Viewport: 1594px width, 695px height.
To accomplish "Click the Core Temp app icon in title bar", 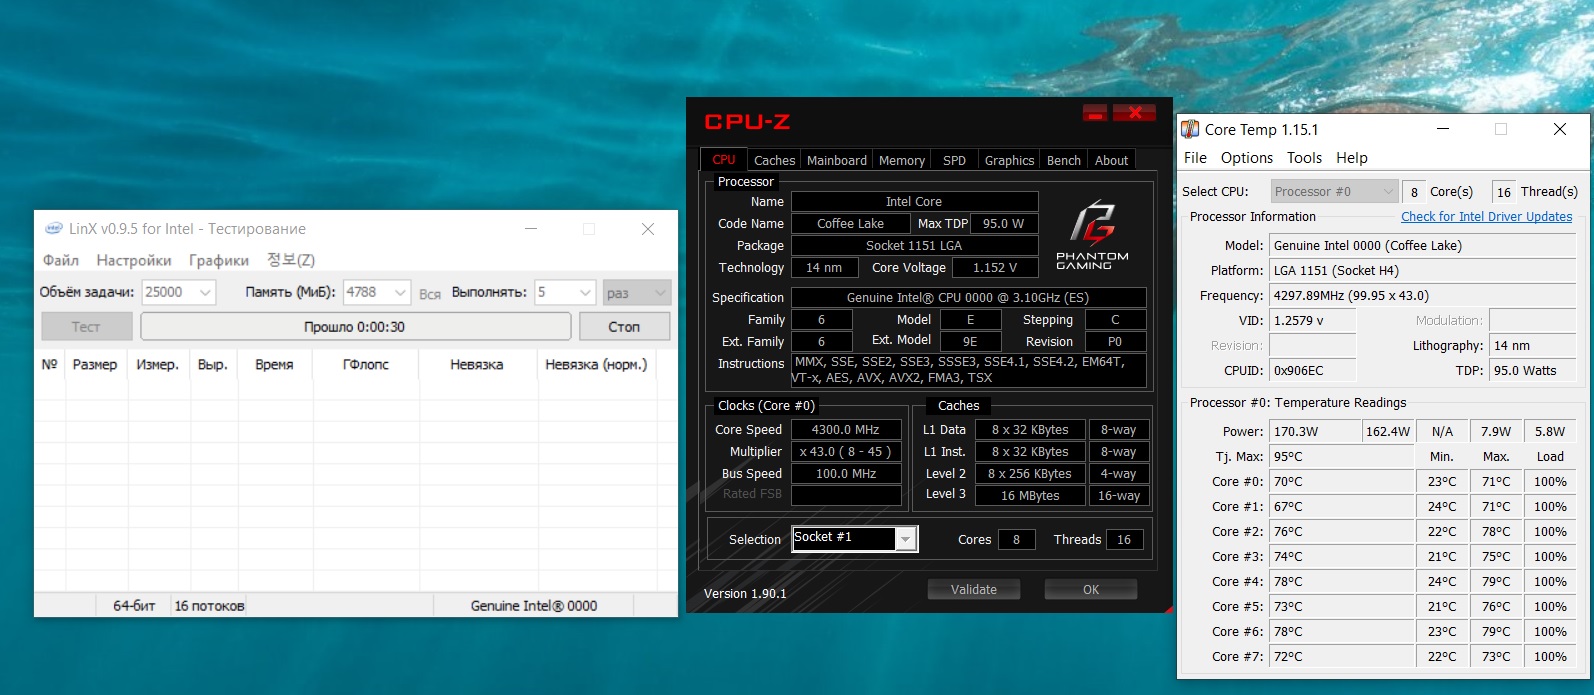I will click(1190, 129).
